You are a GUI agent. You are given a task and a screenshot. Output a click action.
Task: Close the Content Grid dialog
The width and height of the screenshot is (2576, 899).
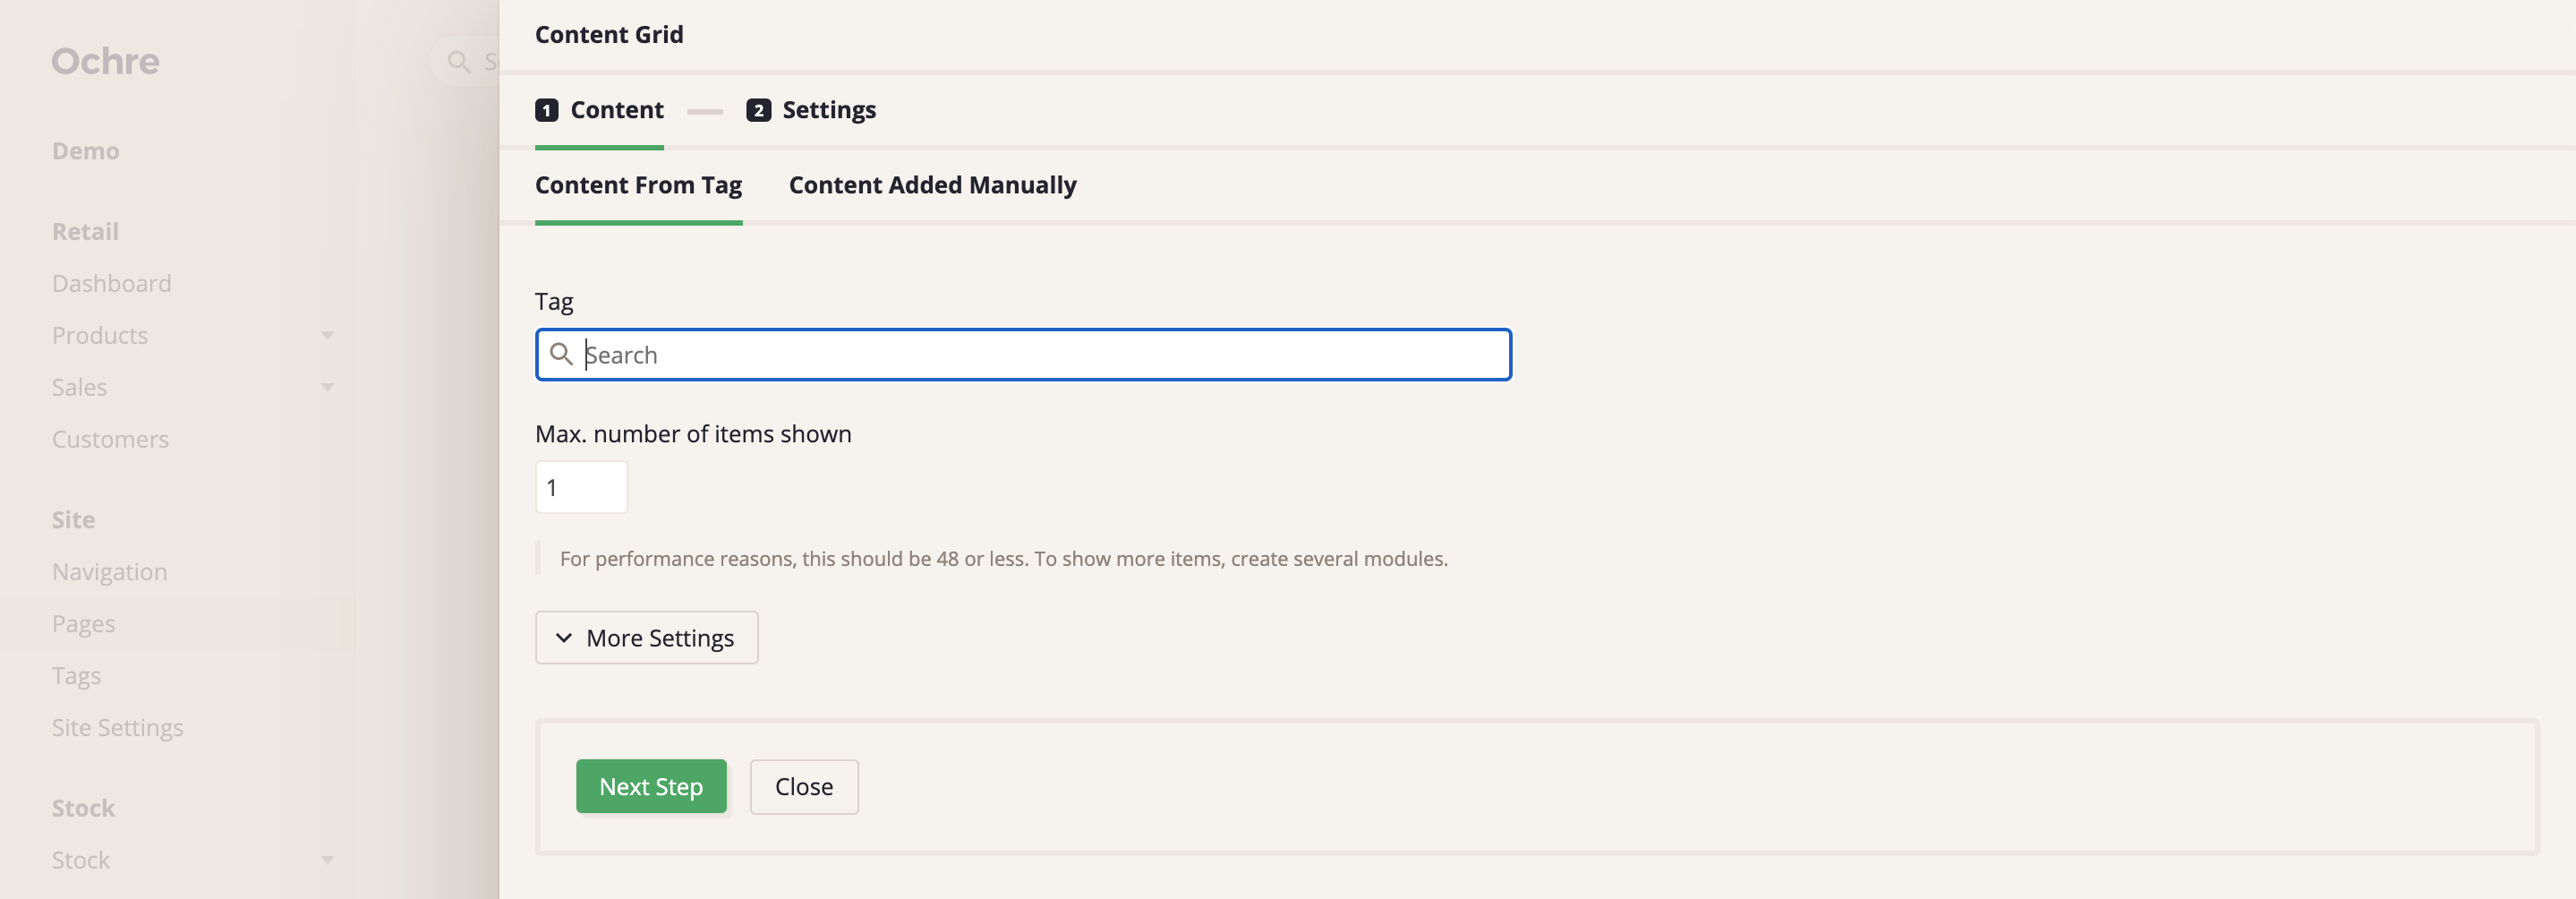pos(803,787)
